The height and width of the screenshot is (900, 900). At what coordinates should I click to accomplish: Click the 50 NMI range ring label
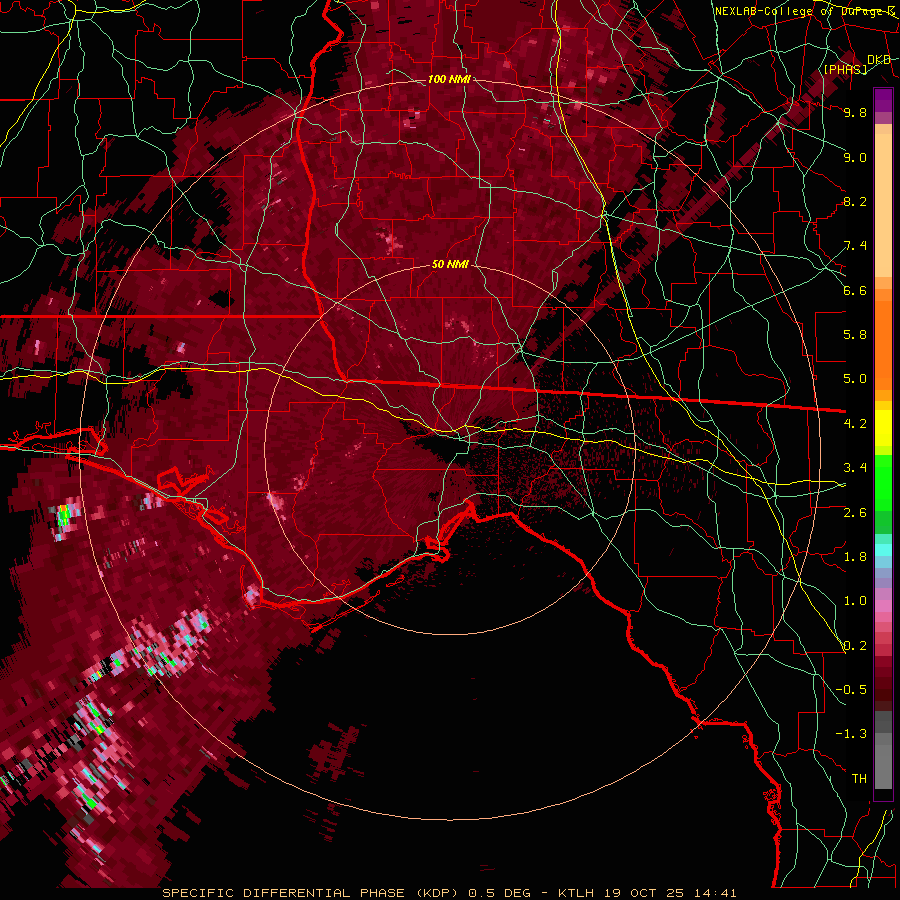tap(450, 264)
